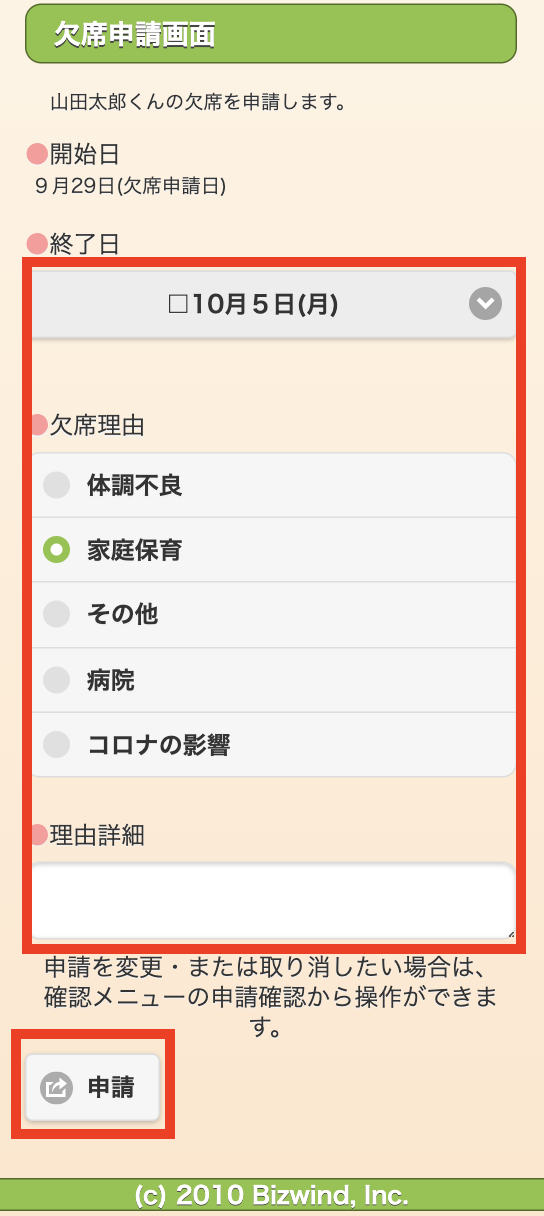Click the (c) 2010 Bizwind, Inc. footer

coord(272,1195)
